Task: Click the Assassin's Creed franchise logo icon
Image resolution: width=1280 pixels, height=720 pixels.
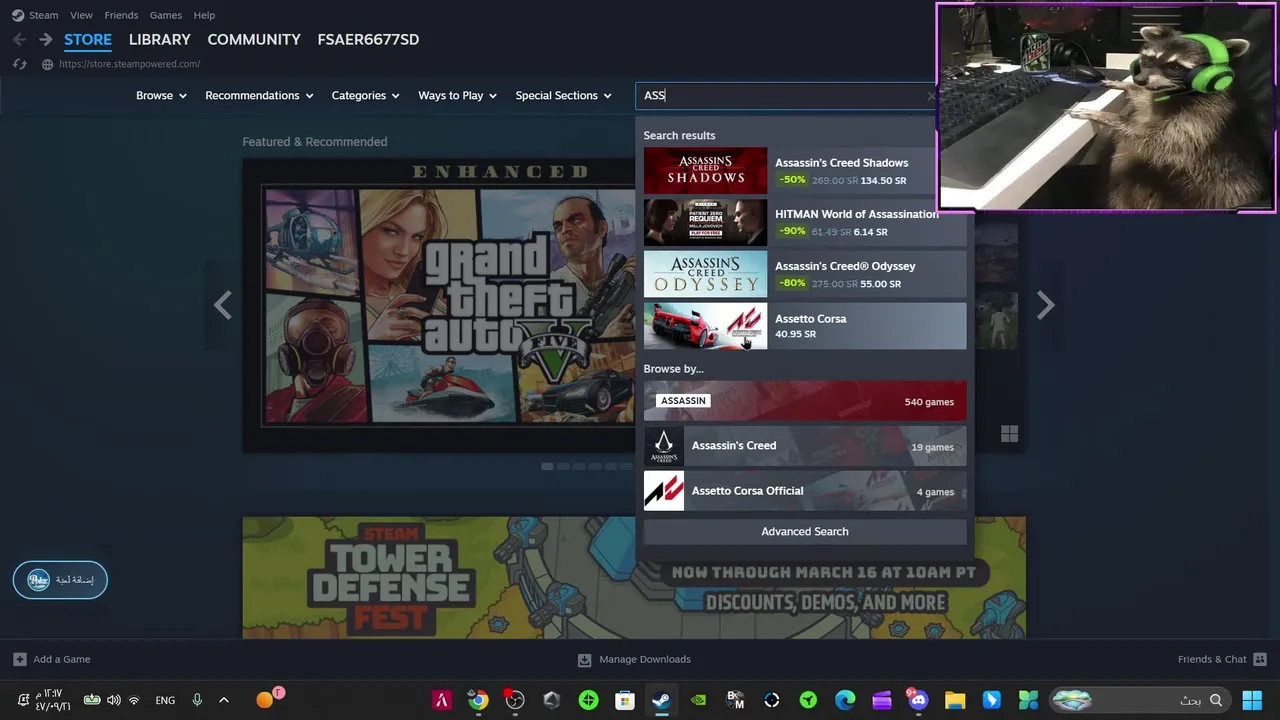Action: pyautogui.click(x=664, y=446)
